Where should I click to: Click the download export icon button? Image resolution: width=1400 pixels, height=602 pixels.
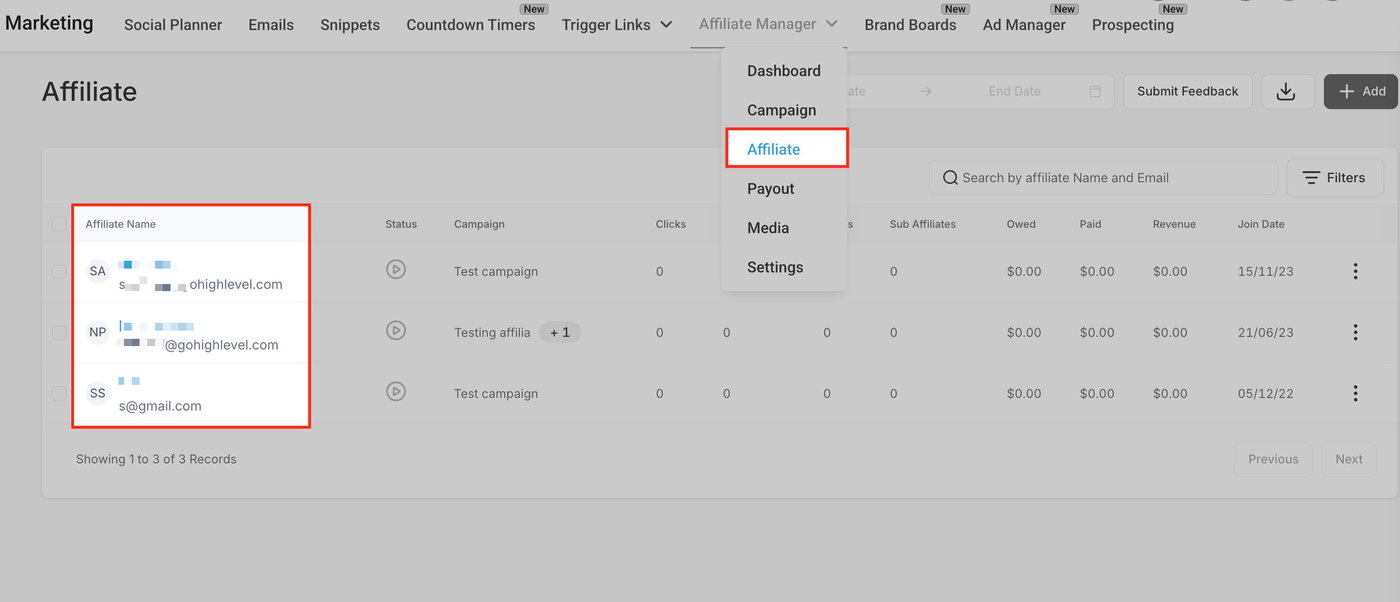[x=1286, y=91]
